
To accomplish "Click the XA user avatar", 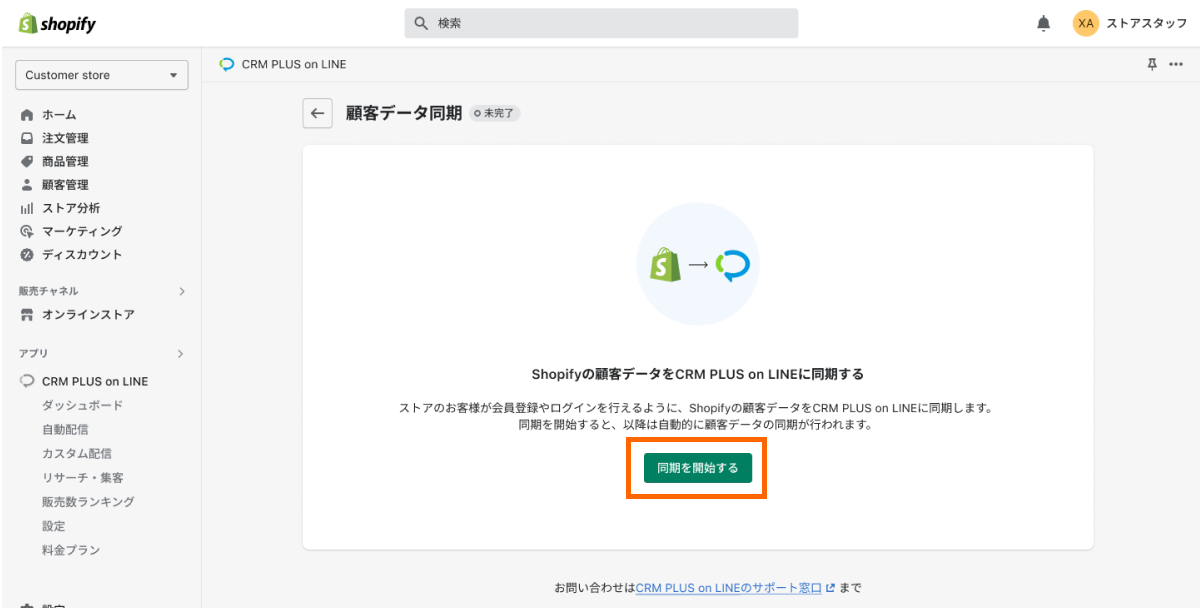I will [x=1086, y=23].
